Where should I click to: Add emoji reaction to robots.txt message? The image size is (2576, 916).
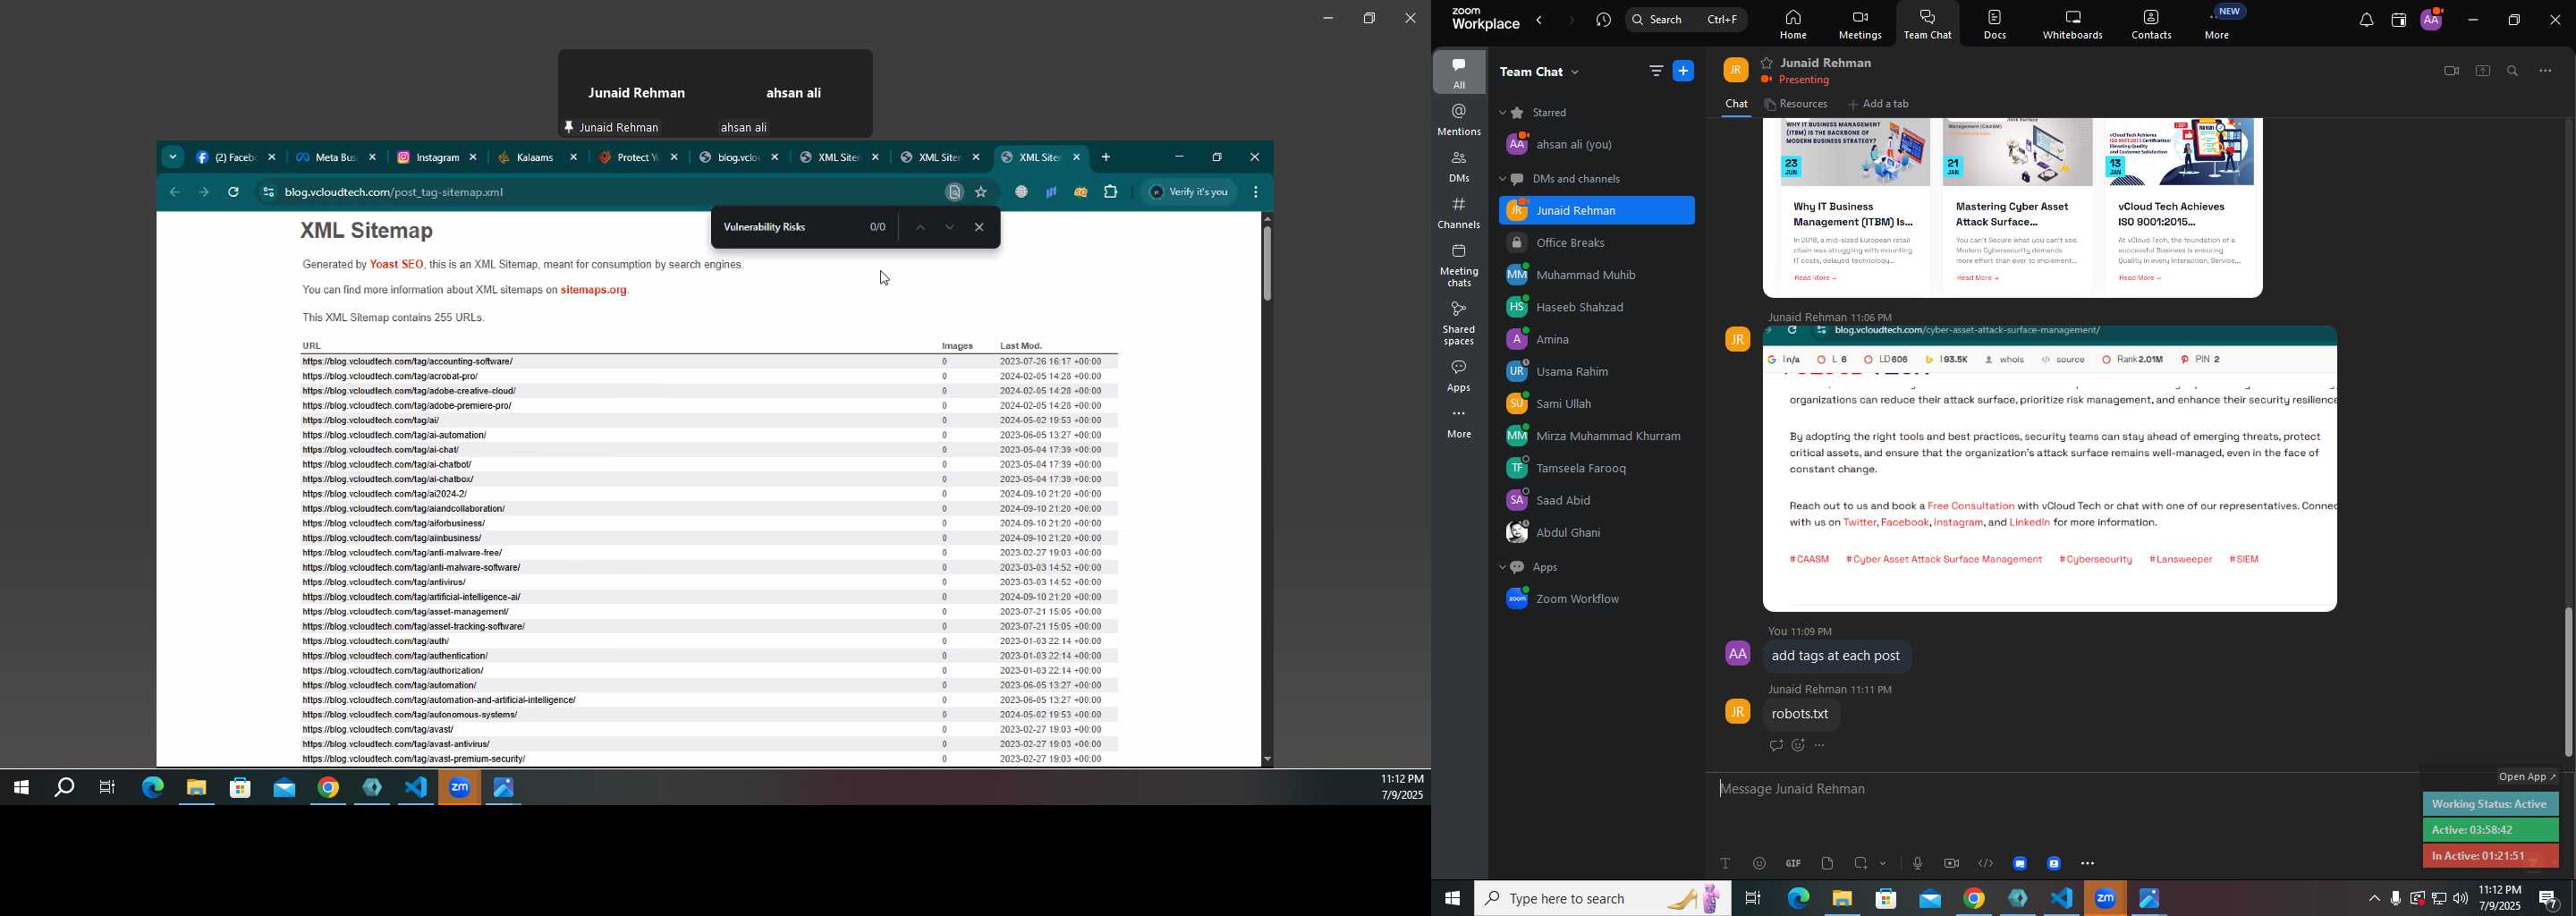click(x=1798, y=746)
